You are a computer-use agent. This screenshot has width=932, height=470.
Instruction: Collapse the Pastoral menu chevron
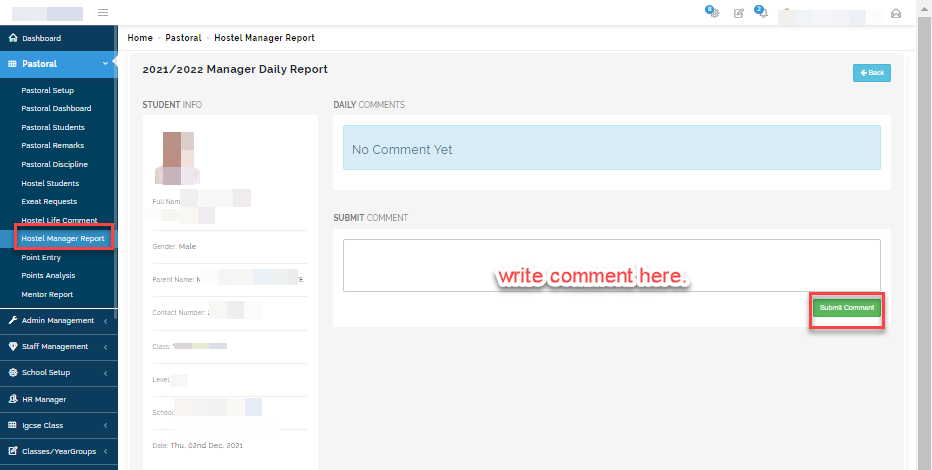pos(105,63)
